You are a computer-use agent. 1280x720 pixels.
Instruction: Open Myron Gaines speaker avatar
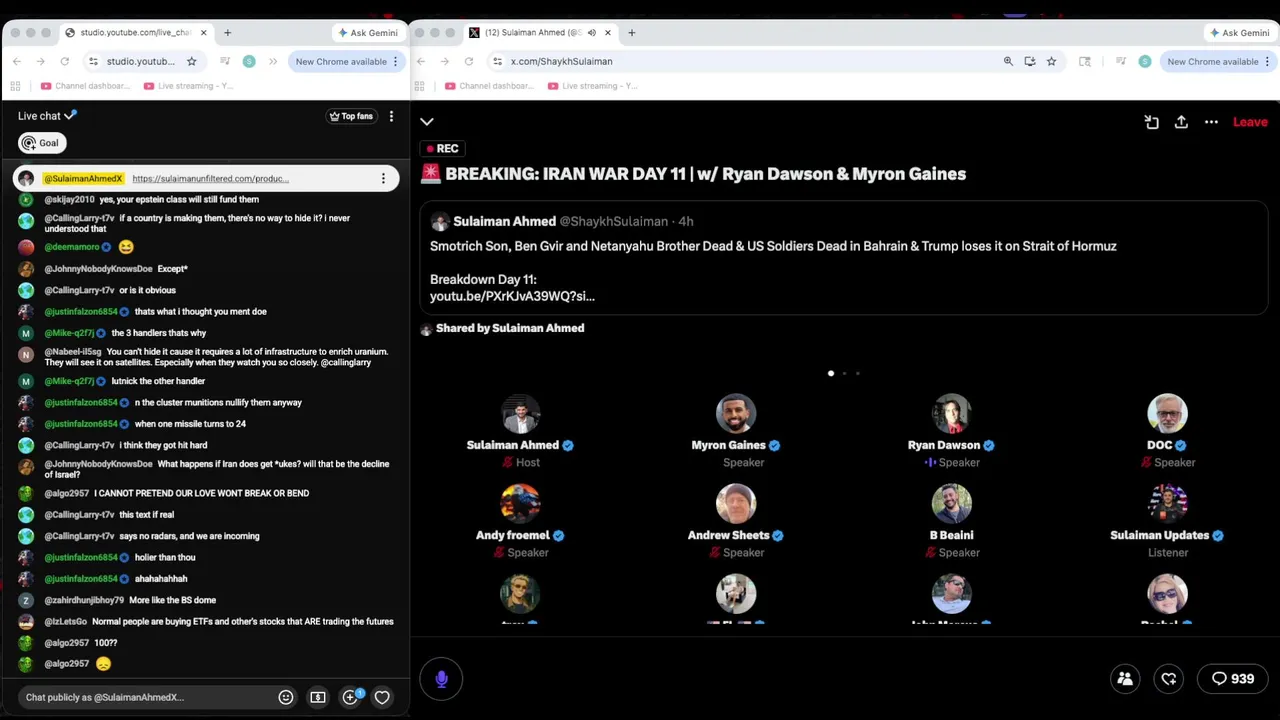coord(736,414)
